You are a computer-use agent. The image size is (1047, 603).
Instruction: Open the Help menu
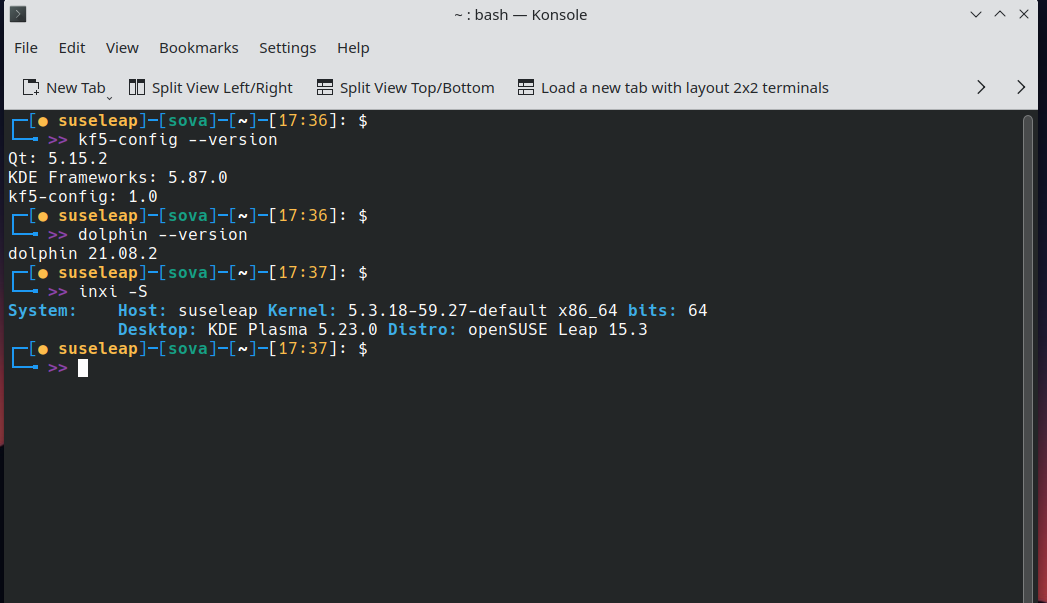coord(353,48)
